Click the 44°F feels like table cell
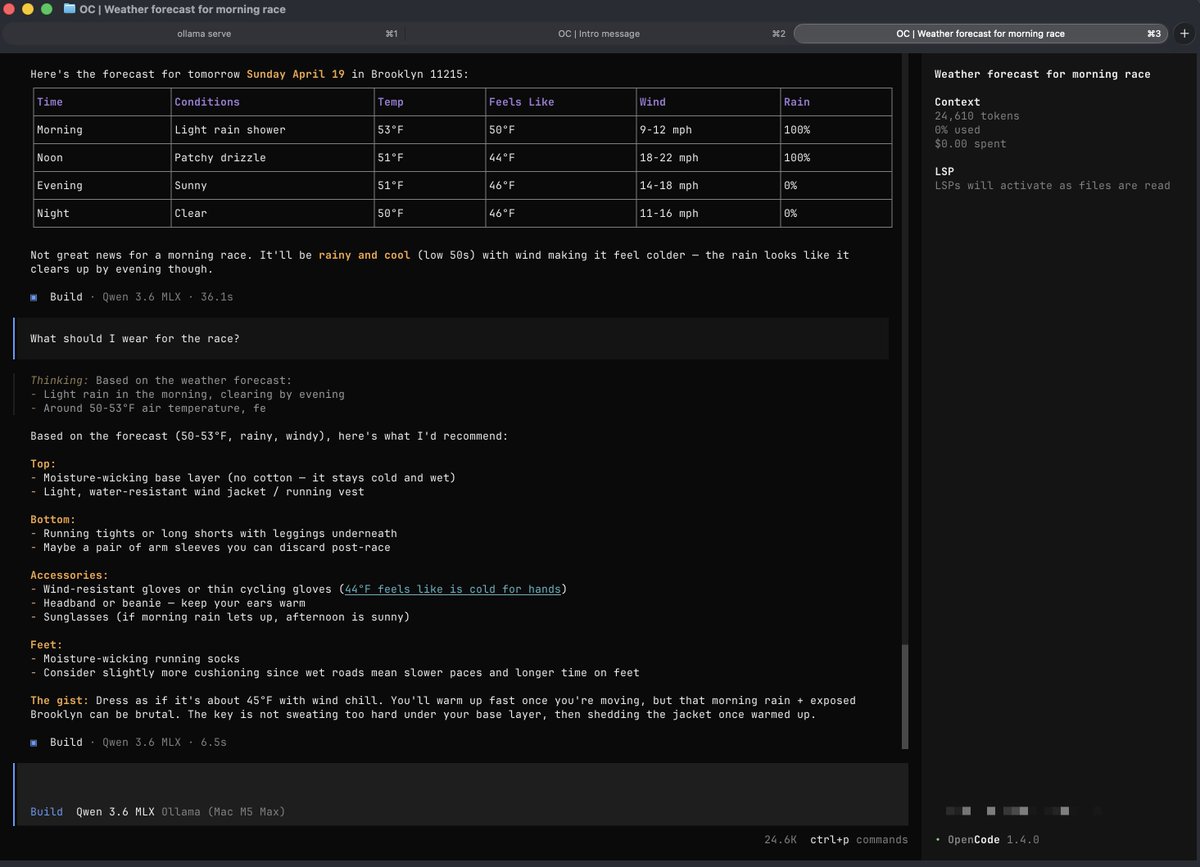This screenshot has height=867, width=1200. (x=502, y=158)
